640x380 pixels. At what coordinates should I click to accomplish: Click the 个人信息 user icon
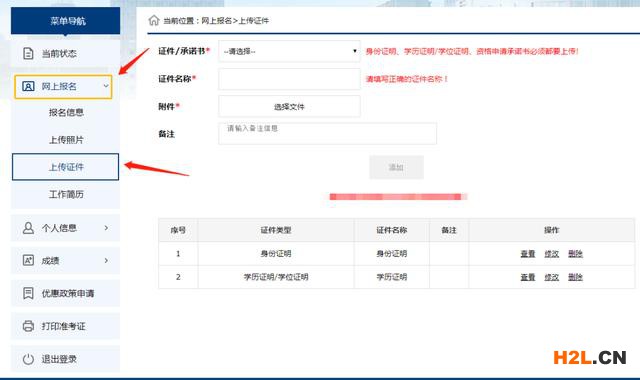point(28,228)
